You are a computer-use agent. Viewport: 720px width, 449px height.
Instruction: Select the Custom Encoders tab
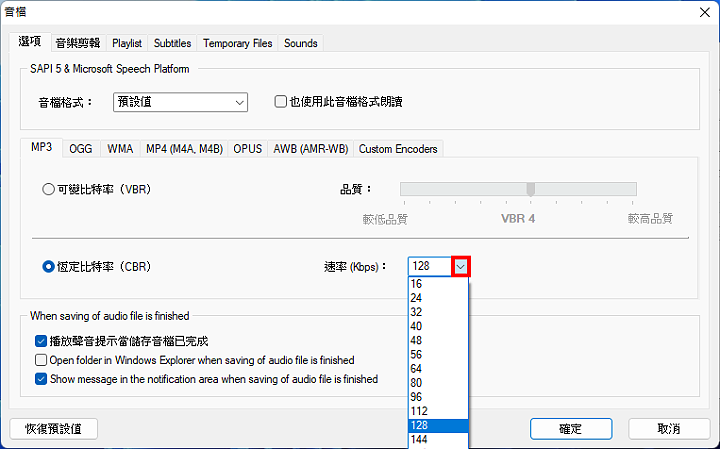point(398,149)
